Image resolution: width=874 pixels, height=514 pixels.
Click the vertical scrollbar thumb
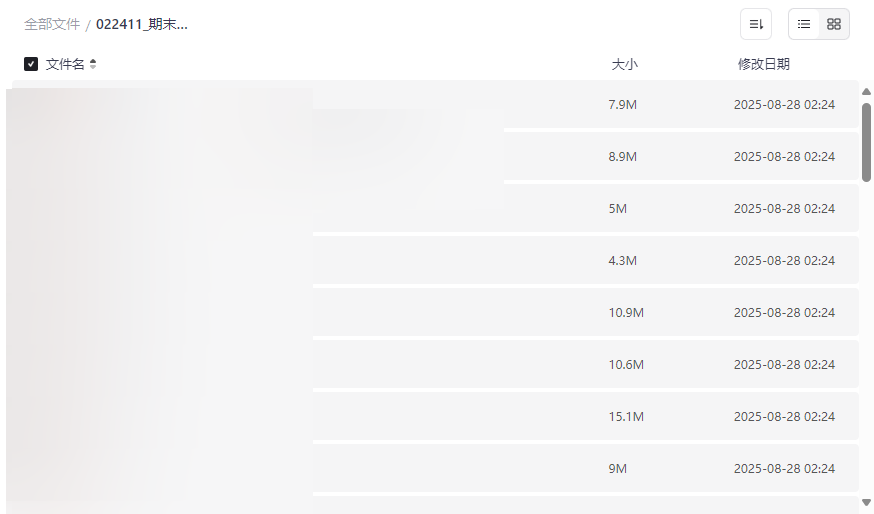(866, 141)
